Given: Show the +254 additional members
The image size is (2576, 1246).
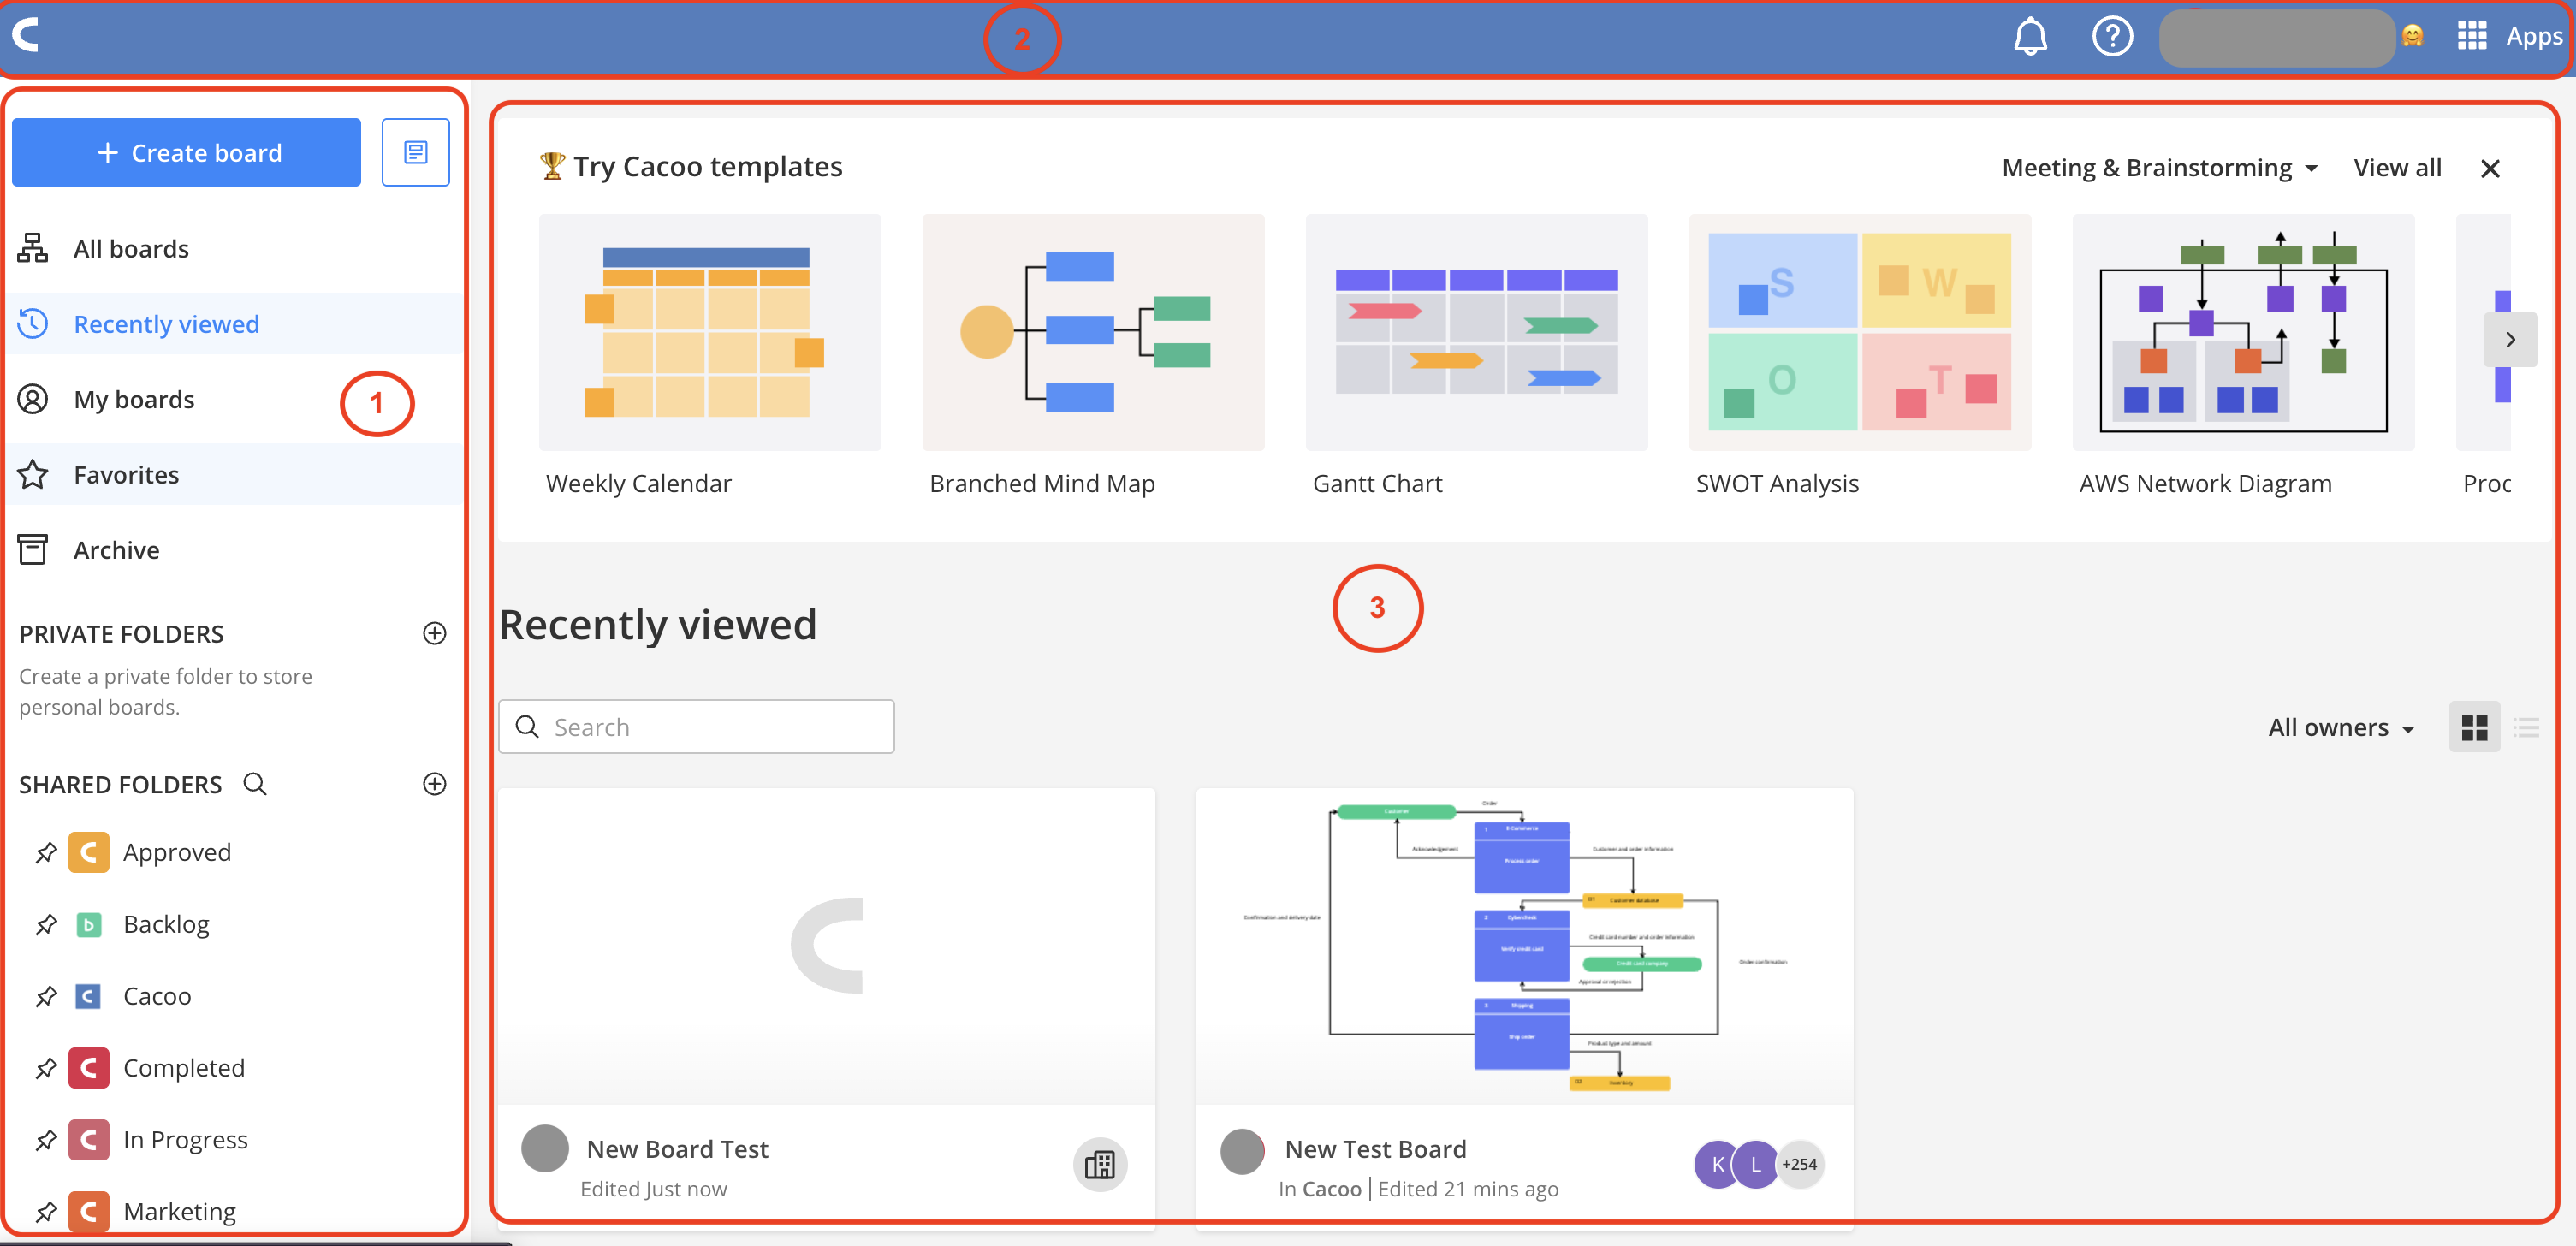Looking at the screenshot, I should click(x=1800, y=1164).
